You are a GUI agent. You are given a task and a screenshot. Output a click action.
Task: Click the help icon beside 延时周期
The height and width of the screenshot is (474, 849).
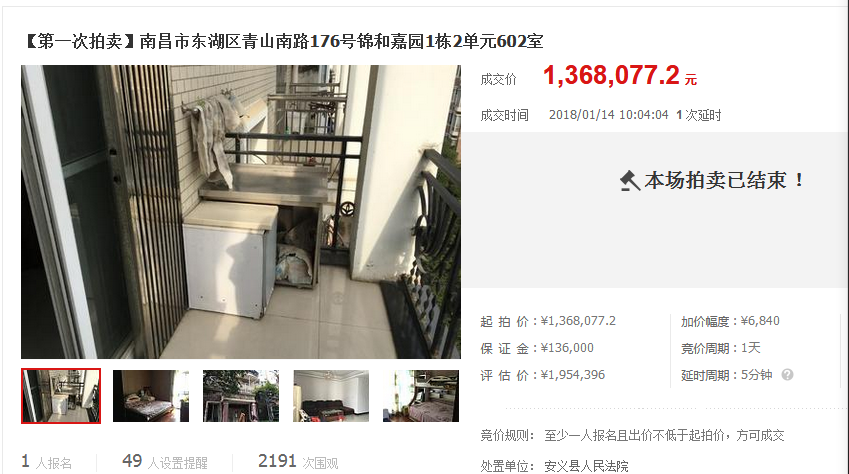tap(787, 375)
